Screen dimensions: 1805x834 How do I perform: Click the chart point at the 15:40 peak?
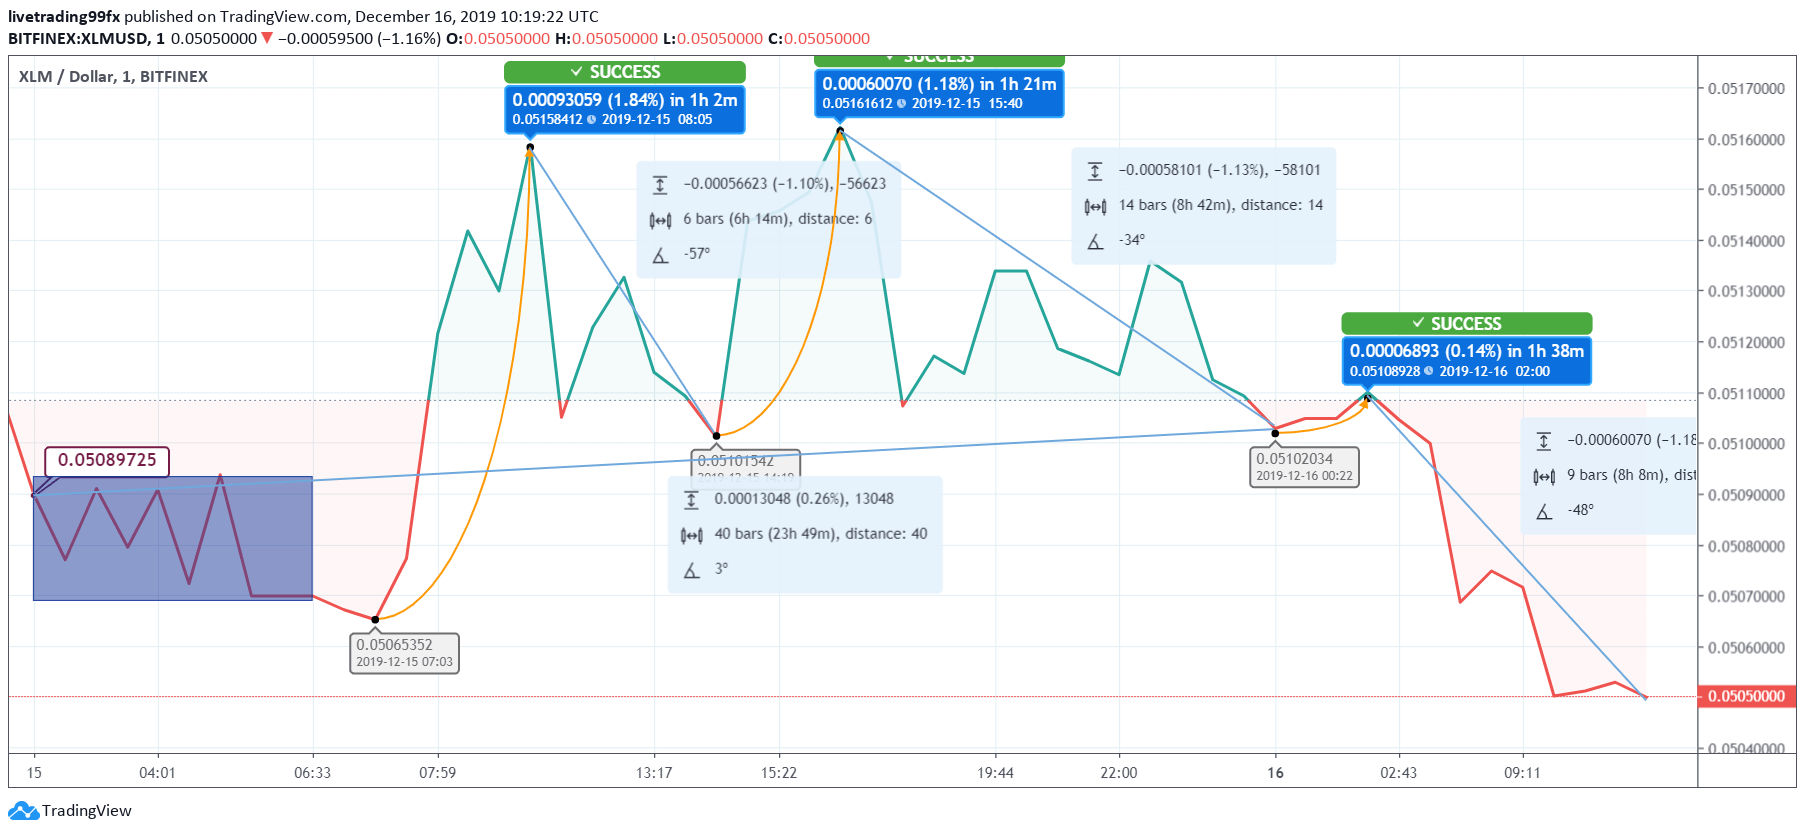pyautogui.click(x=840, y=130)
